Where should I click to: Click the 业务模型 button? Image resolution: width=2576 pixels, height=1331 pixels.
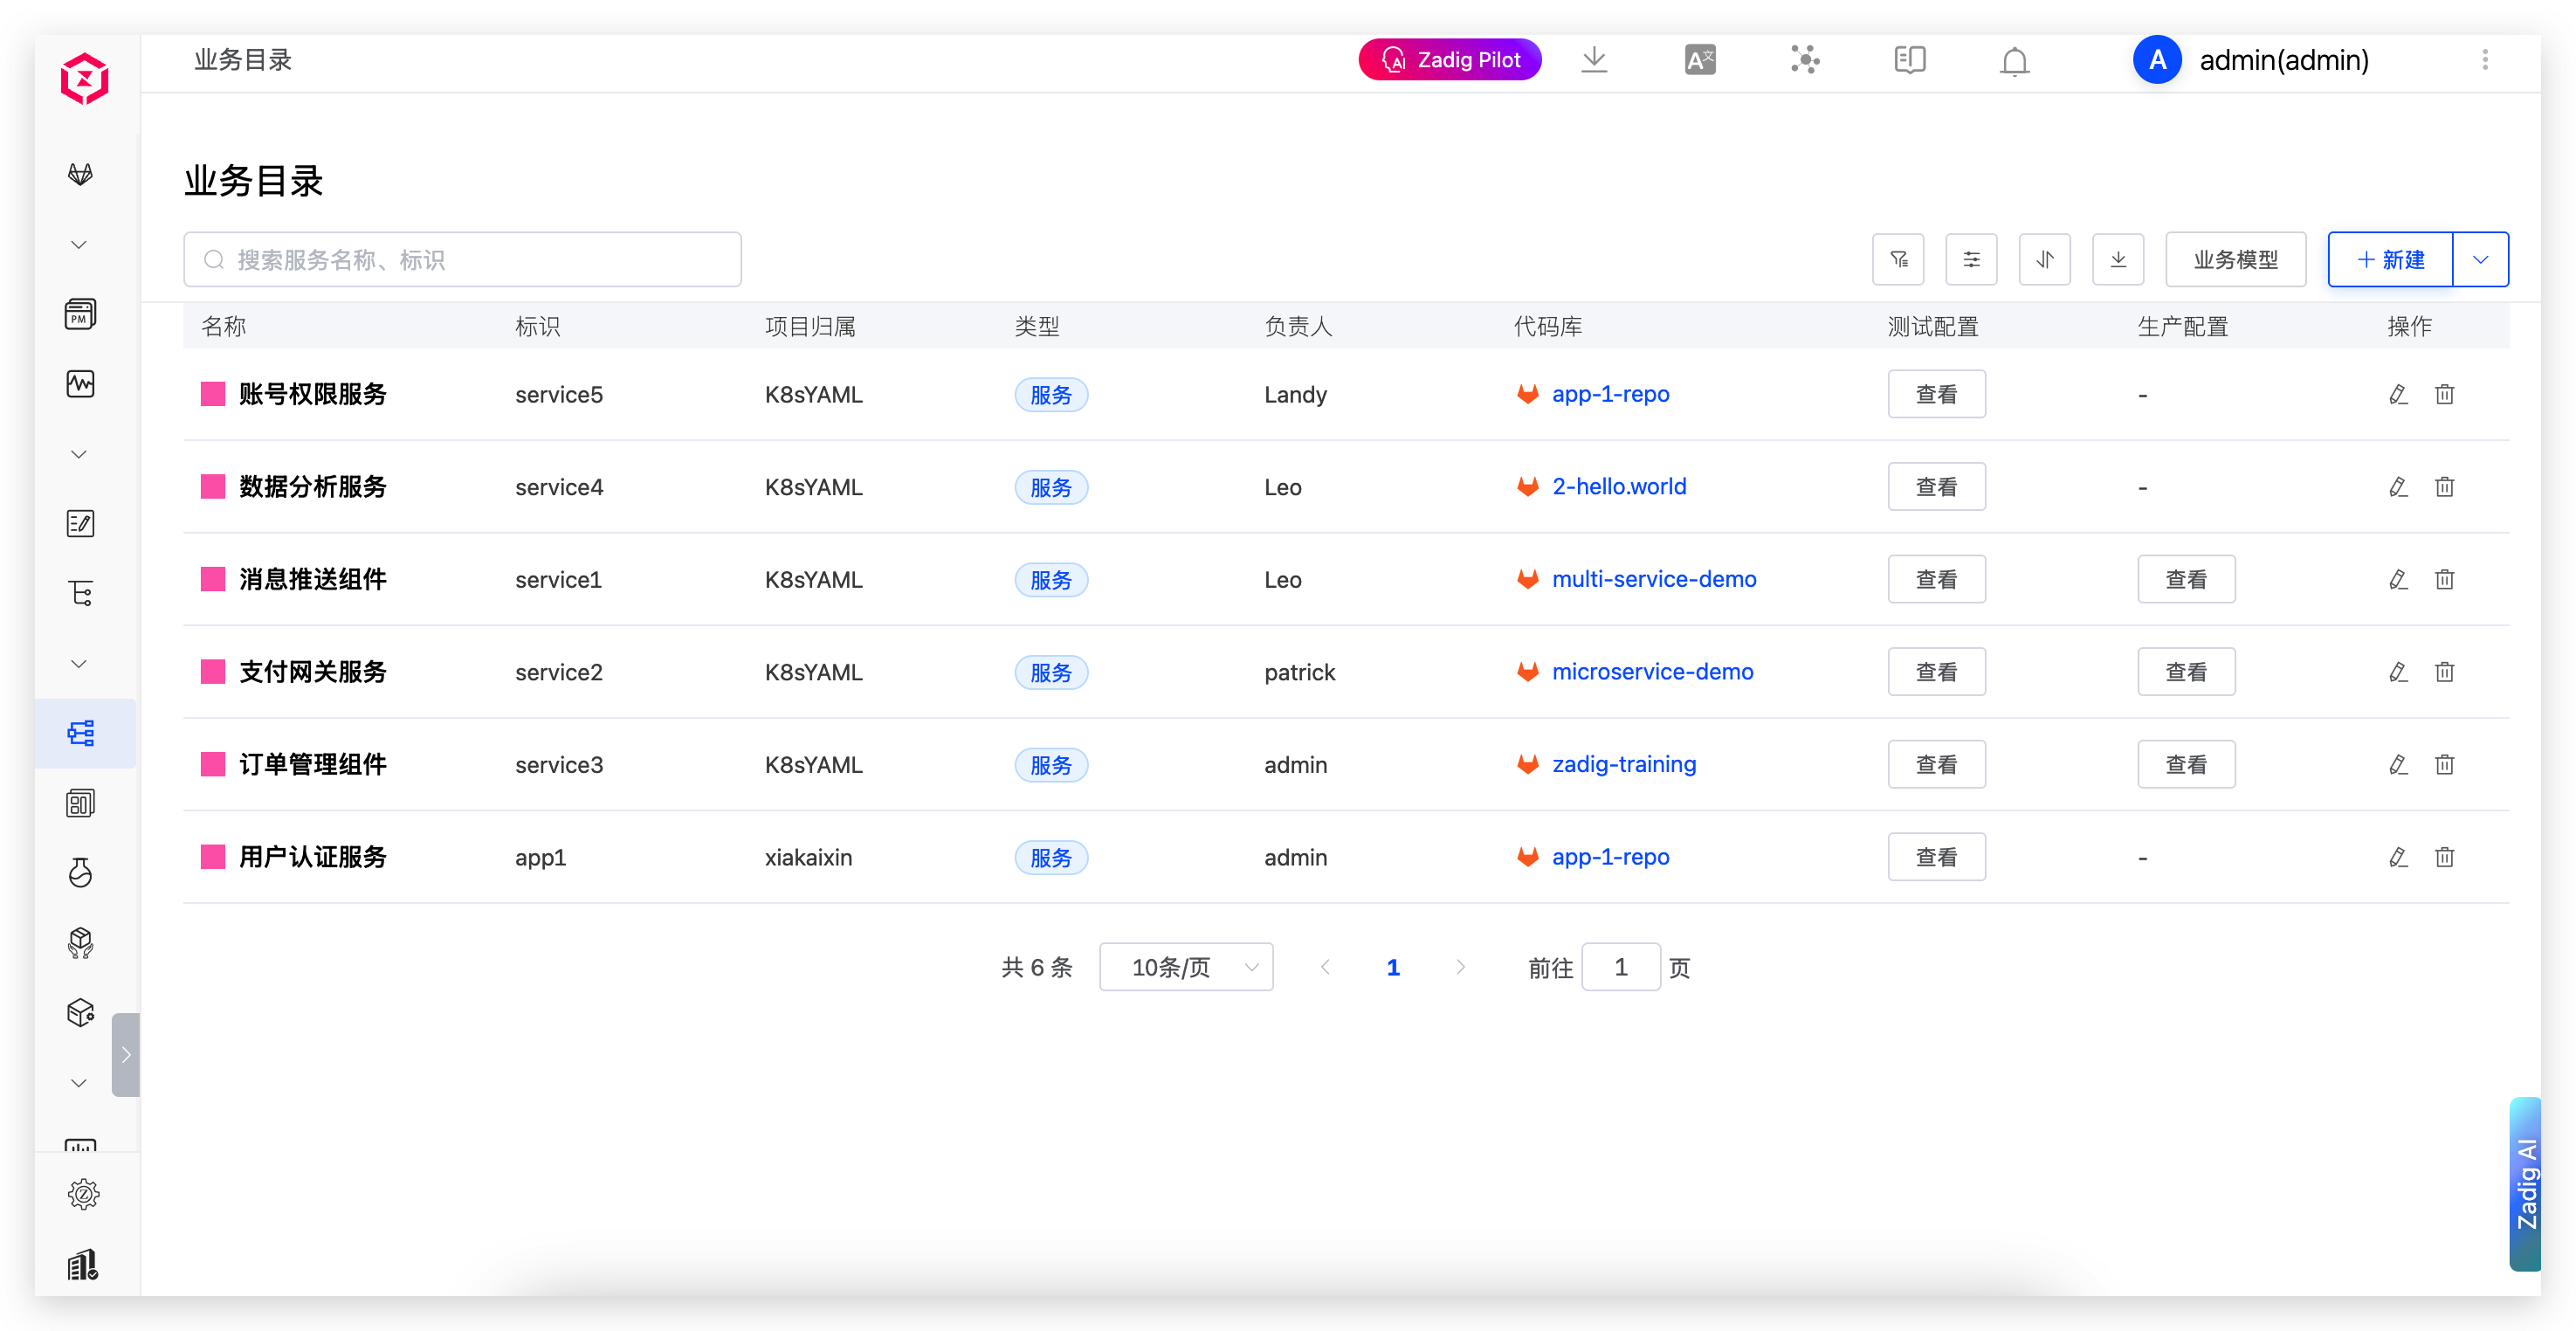(2235, 260)
